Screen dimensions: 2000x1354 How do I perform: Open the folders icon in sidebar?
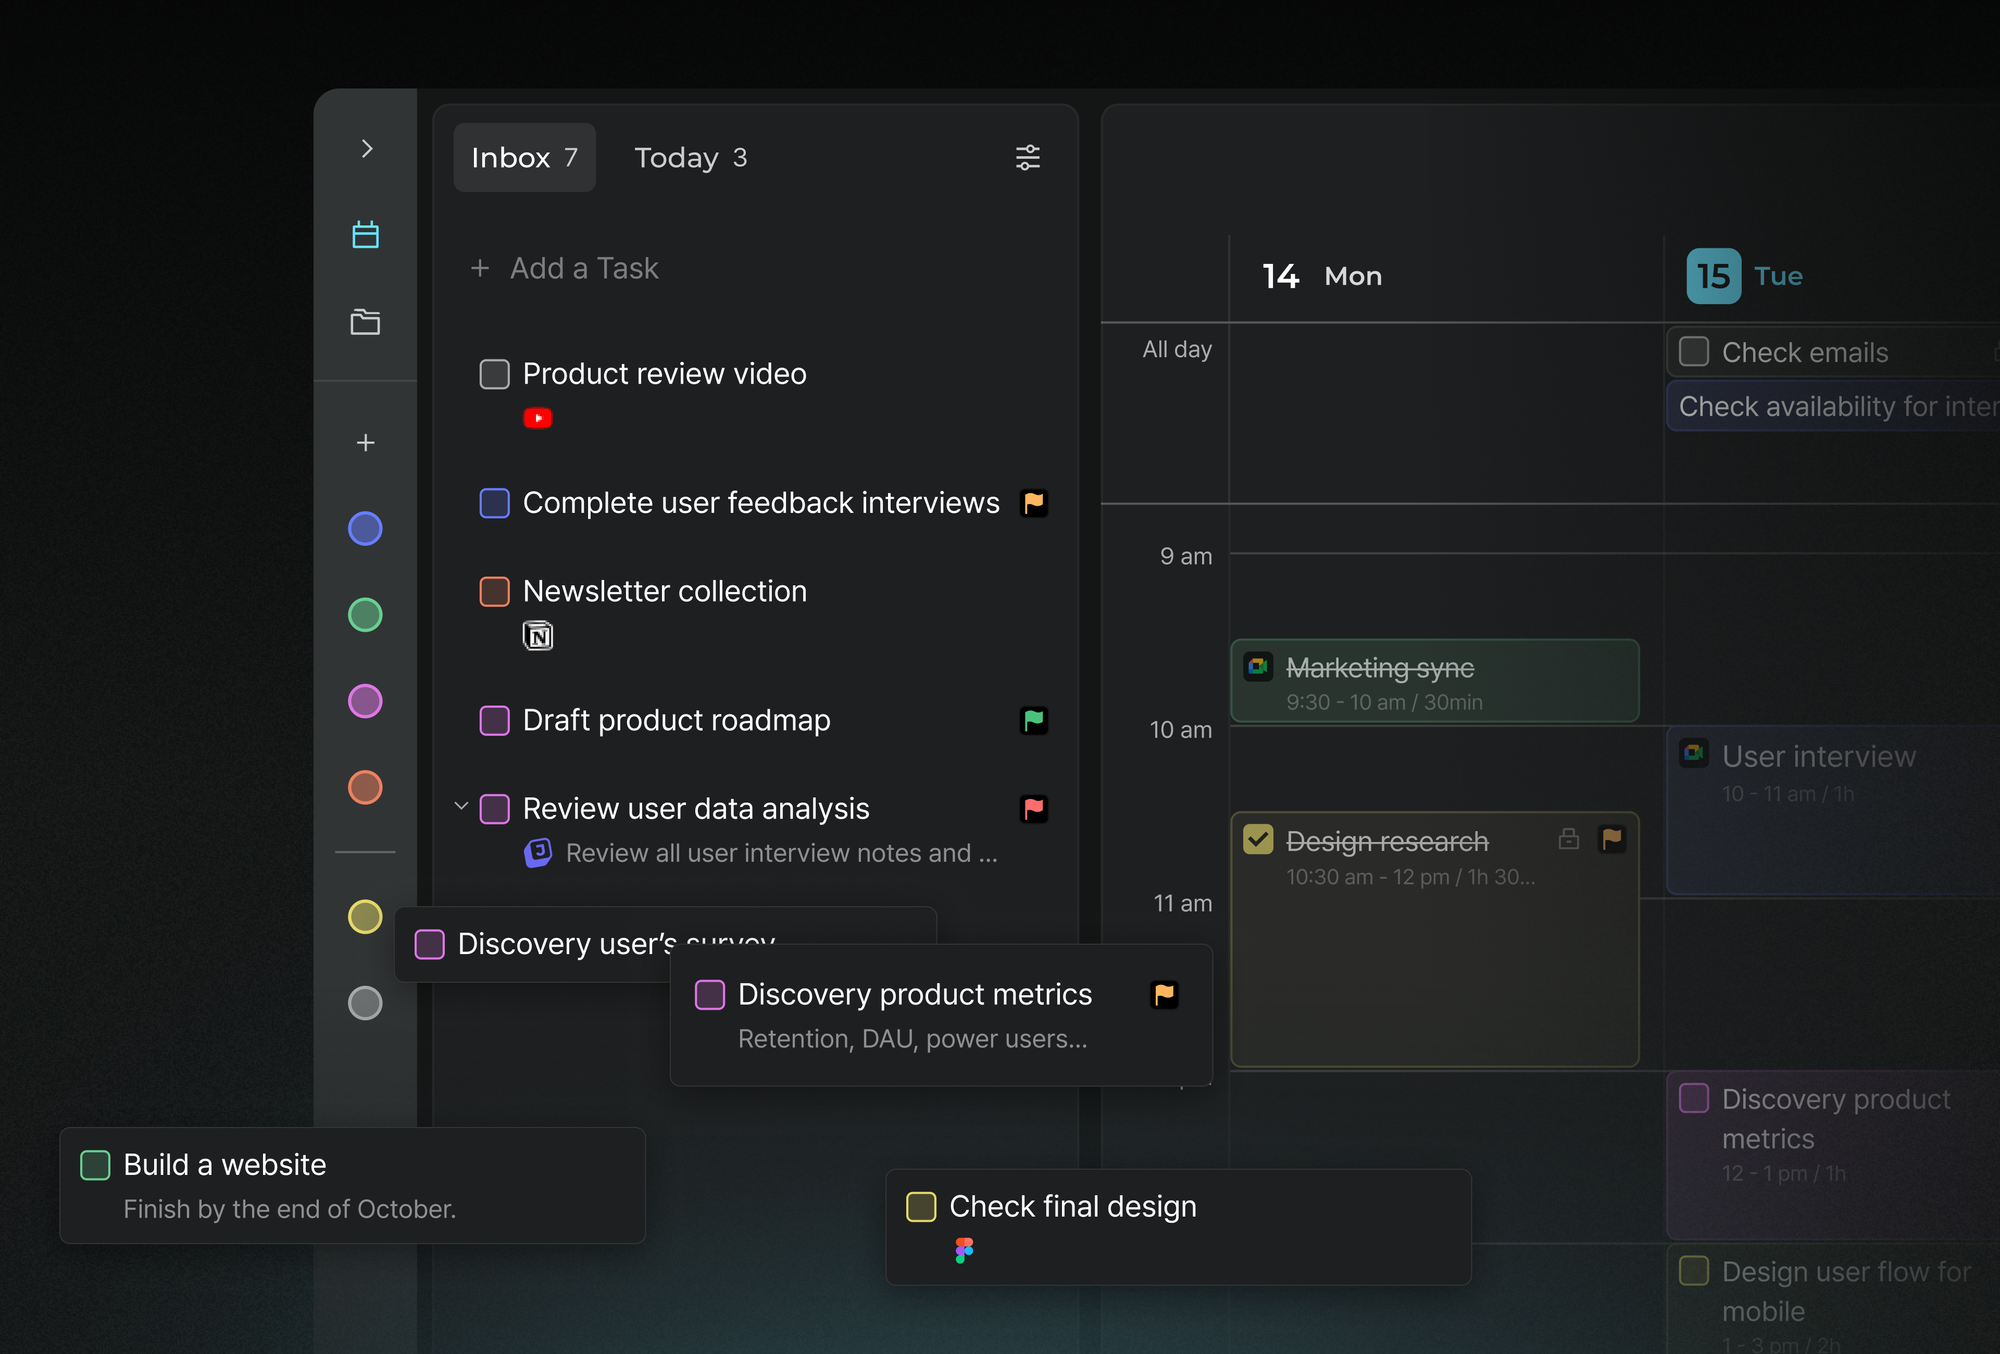click(x=365, y=322)
